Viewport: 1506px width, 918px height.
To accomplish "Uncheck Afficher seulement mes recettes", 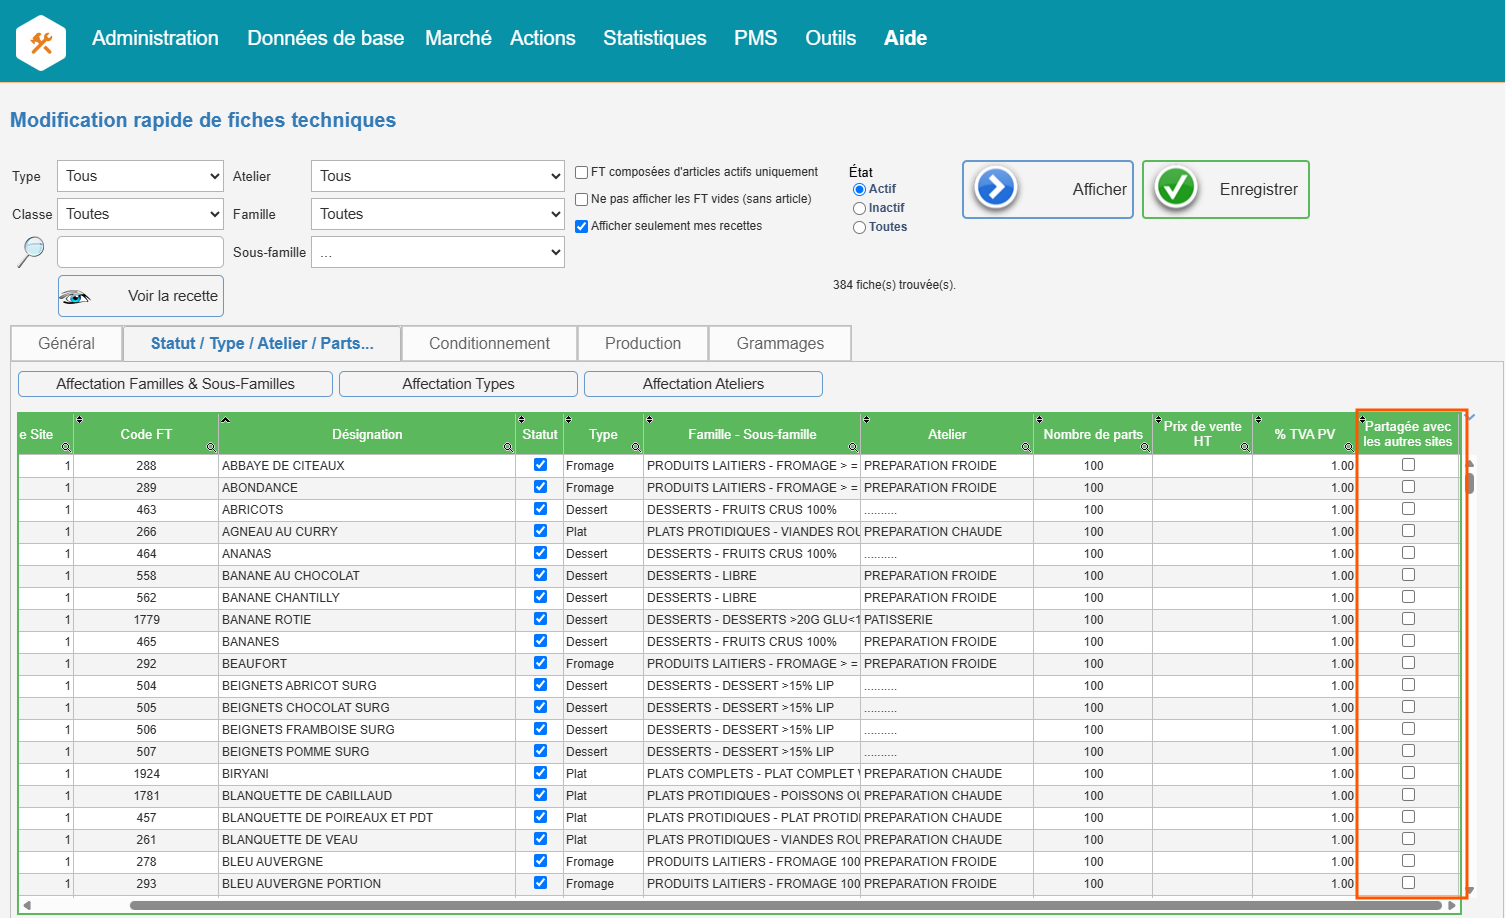I will point(581,226).
